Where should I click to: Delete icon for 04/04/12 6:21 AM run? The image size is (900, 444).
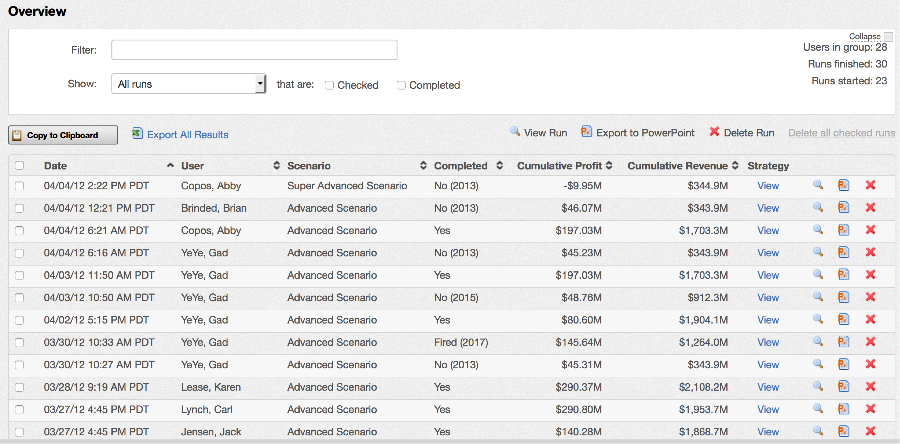(x=870, y=229)
